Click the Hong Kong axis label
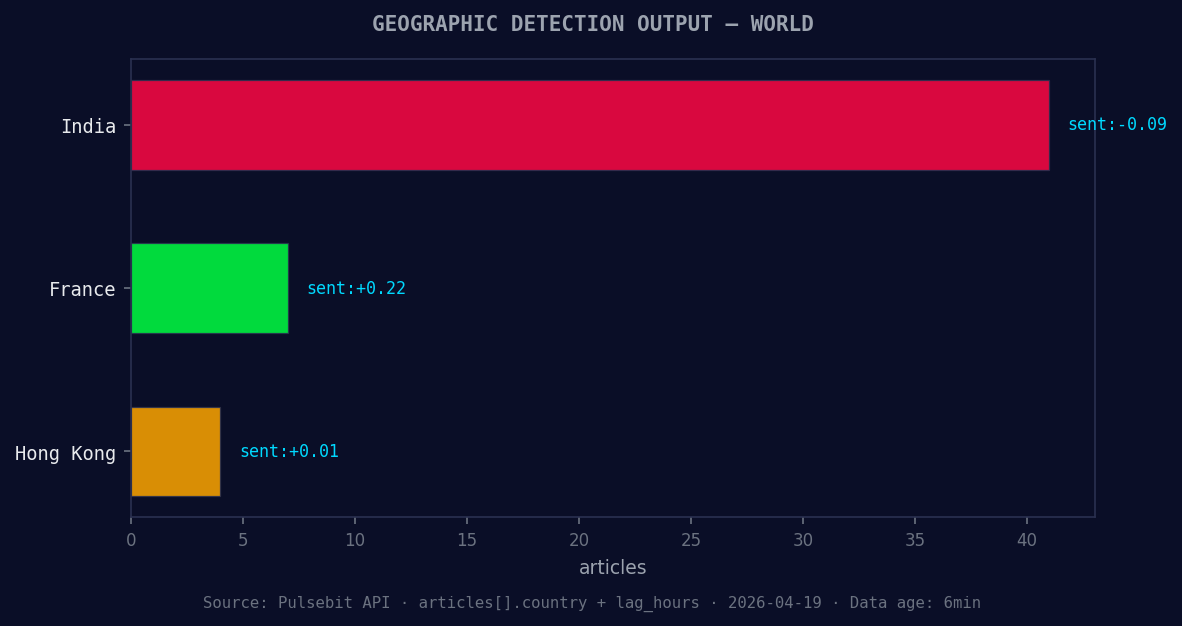Screen dimensions: 1182x626 tap(65, 453)
